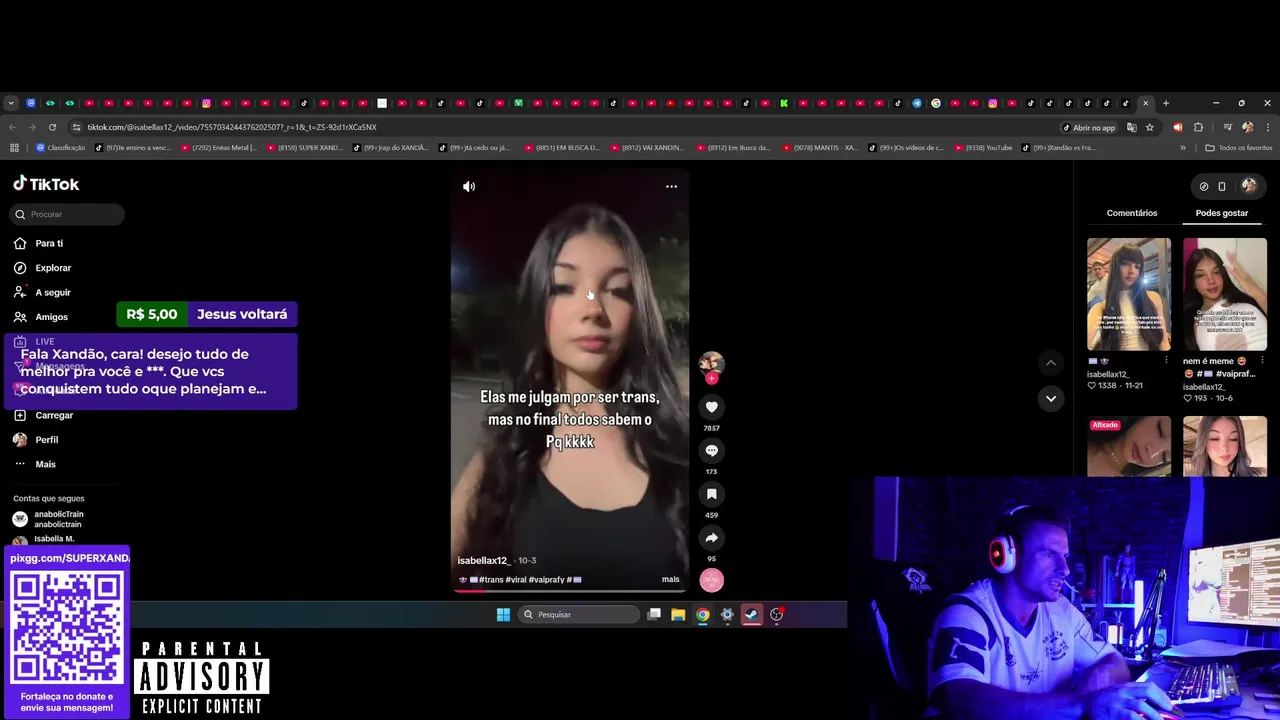Click the #trans hashtag
This screenshot has height=720, width=1280.
(491, 580)
